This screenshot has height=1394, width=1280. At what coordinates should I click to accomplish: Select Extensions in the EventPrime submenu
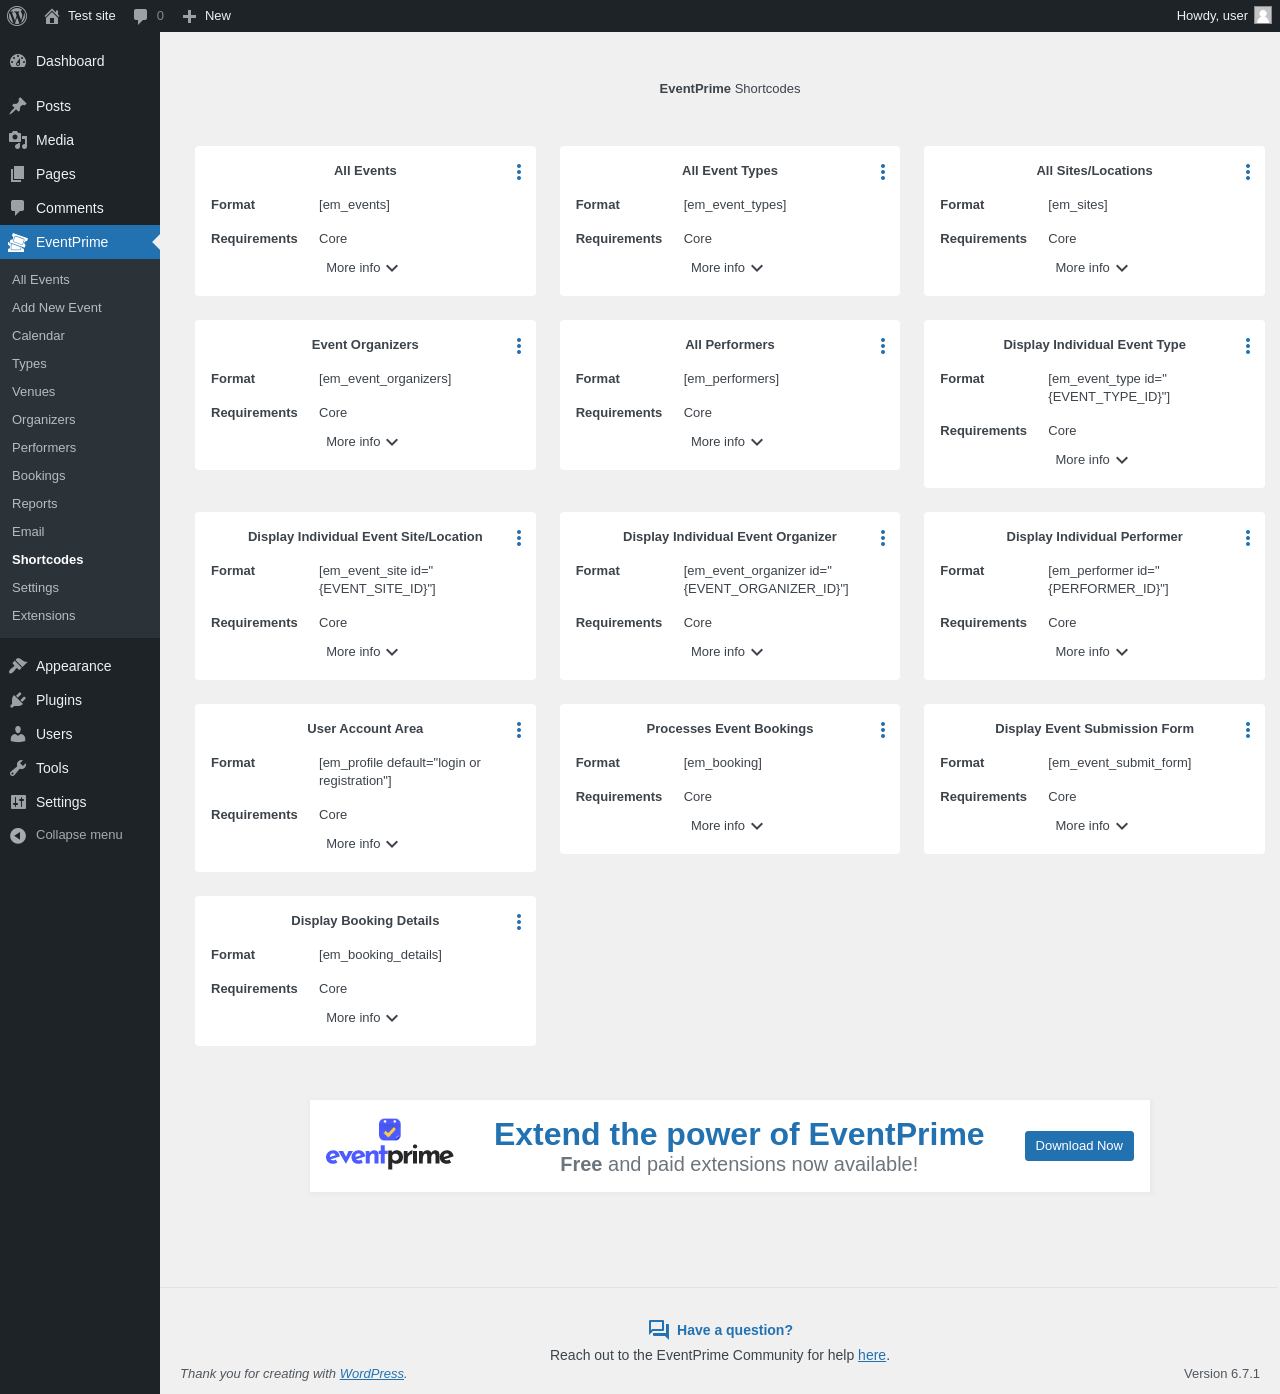[80, 616]
